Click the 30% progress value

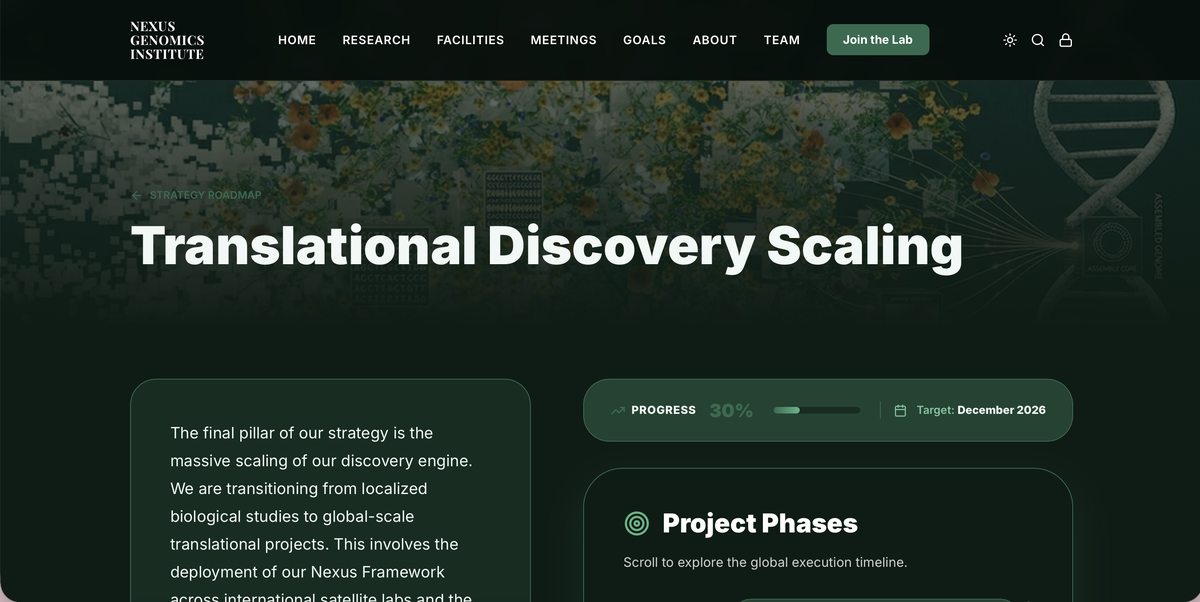click(731, 410)
